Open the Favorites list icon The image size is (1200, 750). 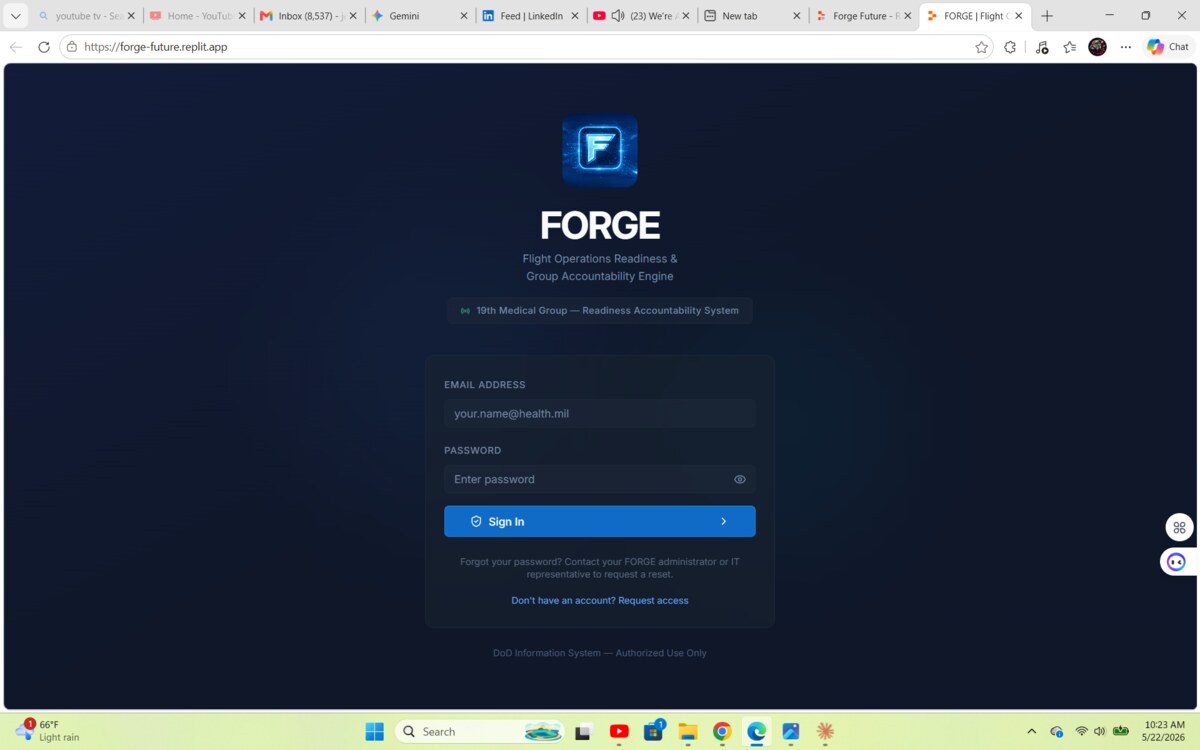(x=1069, y=47)
